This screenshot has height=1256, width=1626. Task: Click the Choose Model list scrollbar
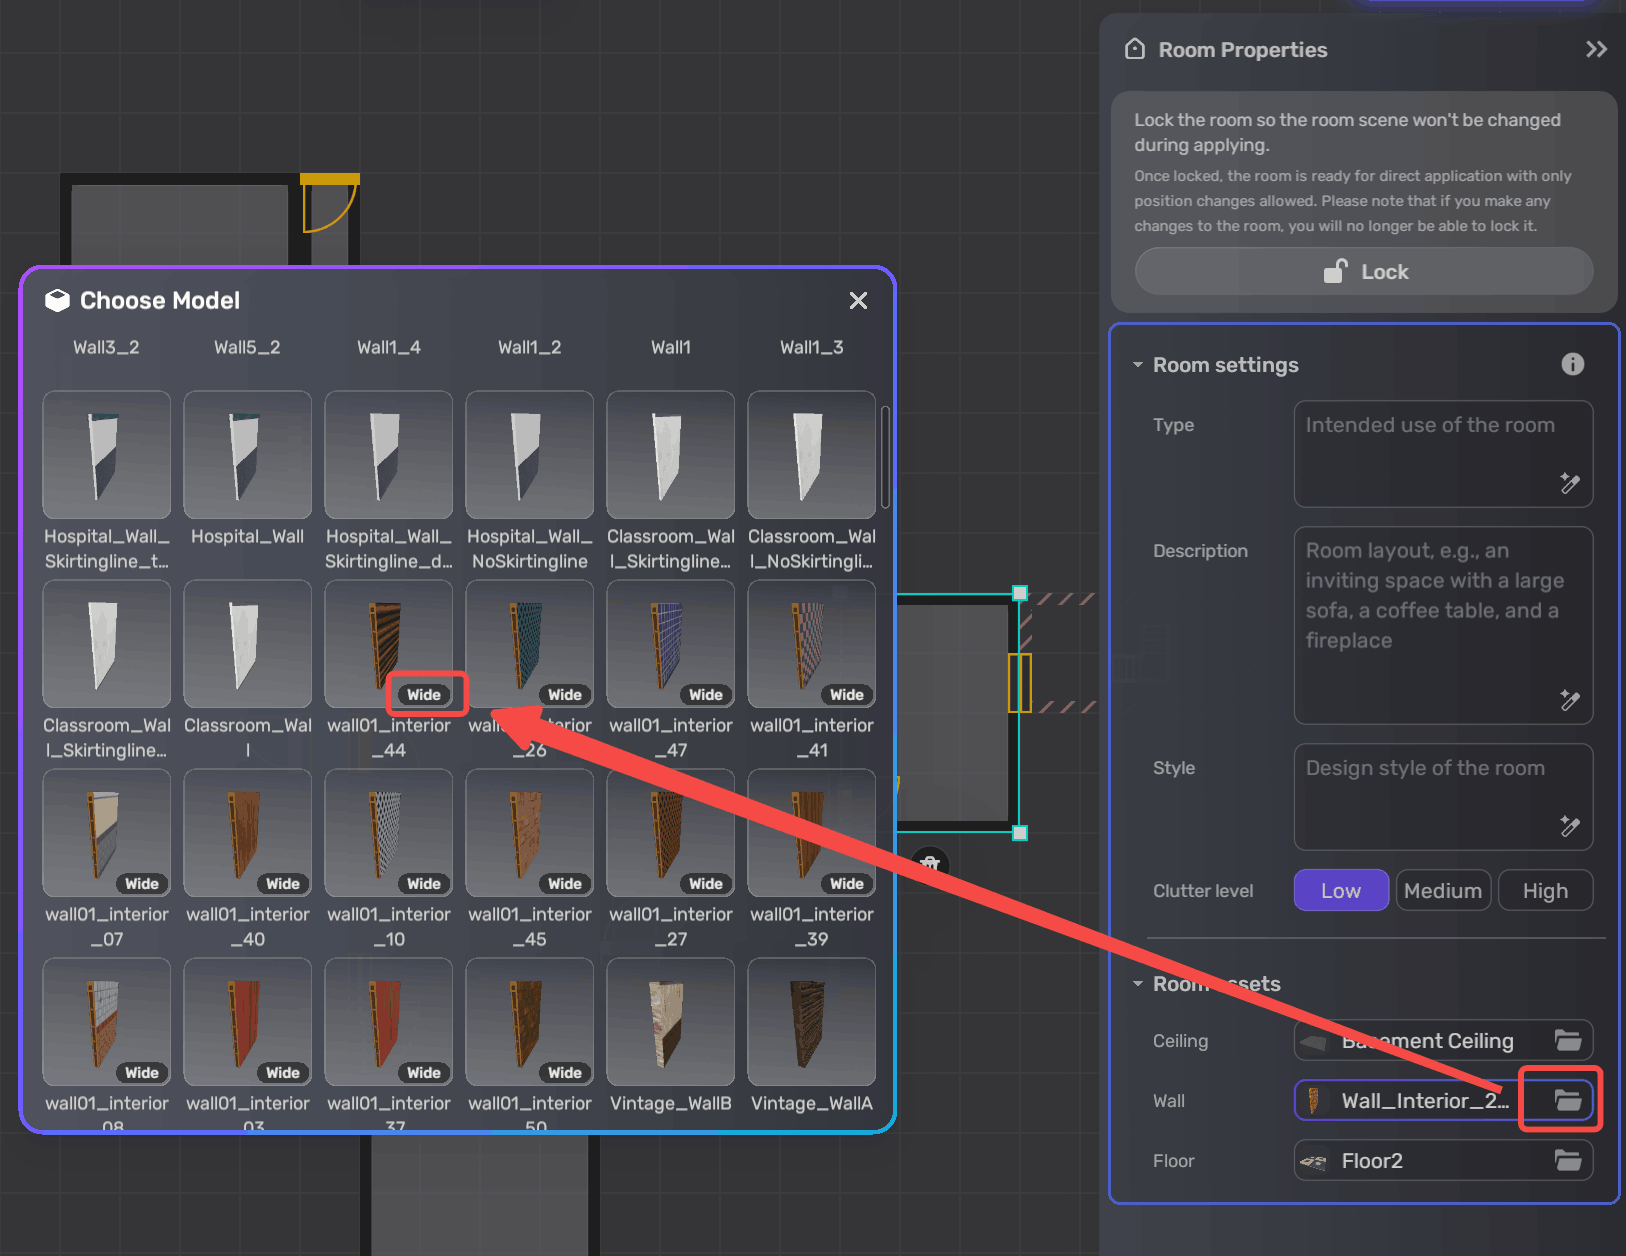(885, 457)
